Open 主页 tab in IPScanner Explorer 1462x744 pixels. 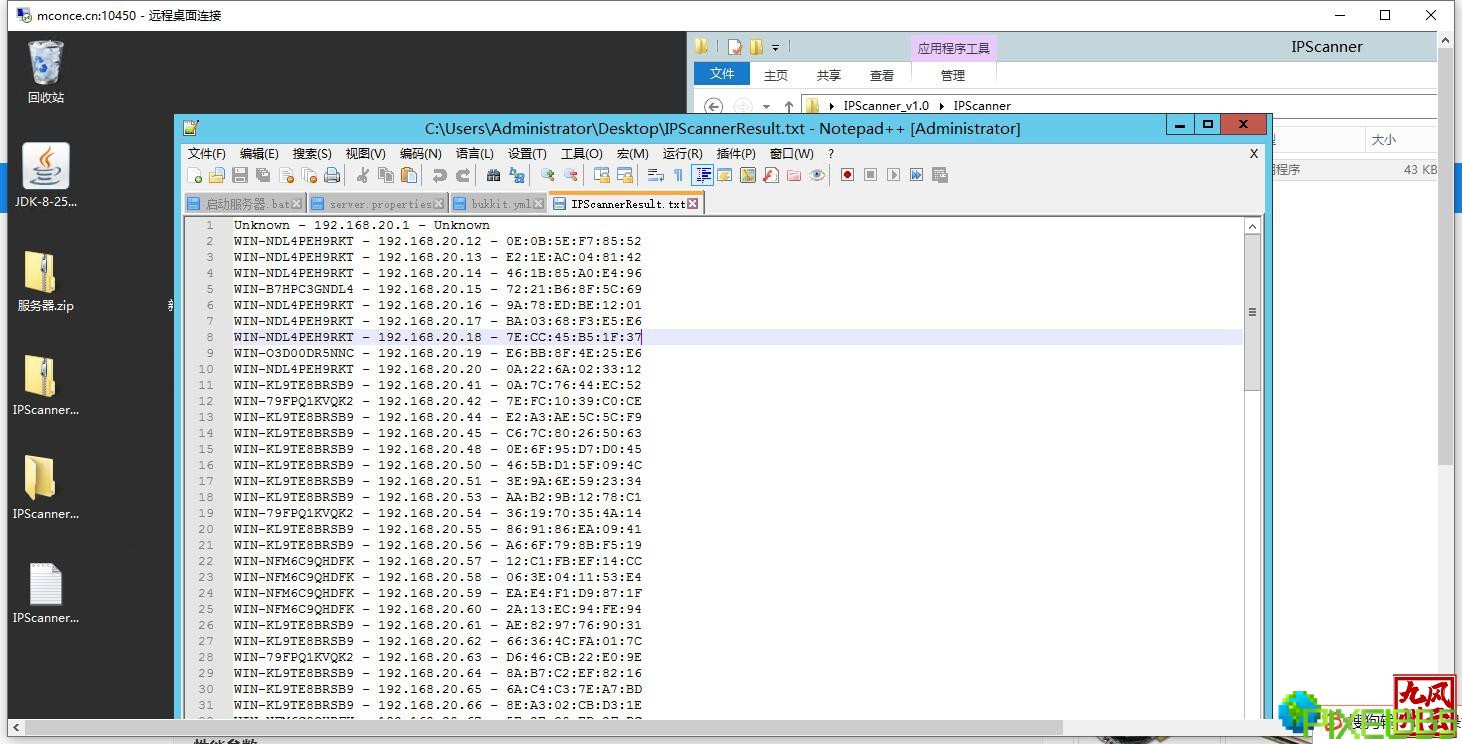[775, 75]
